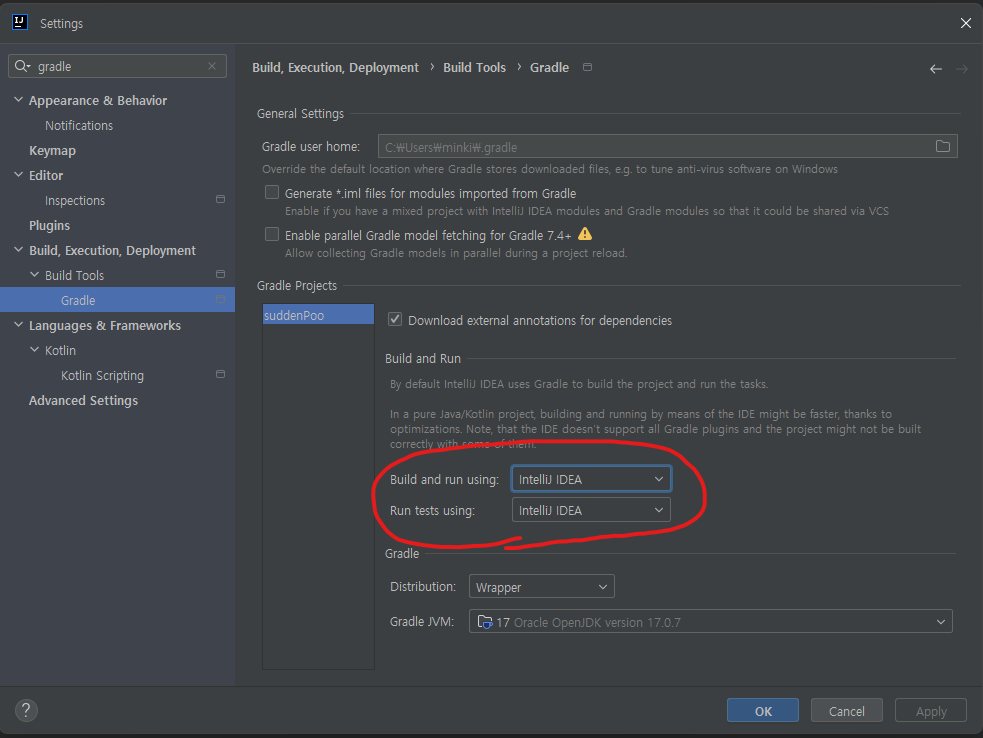The height and width of the screenshot is (738, 983).
Task: Click the forward navigation arrow
Action: (959, 68)
